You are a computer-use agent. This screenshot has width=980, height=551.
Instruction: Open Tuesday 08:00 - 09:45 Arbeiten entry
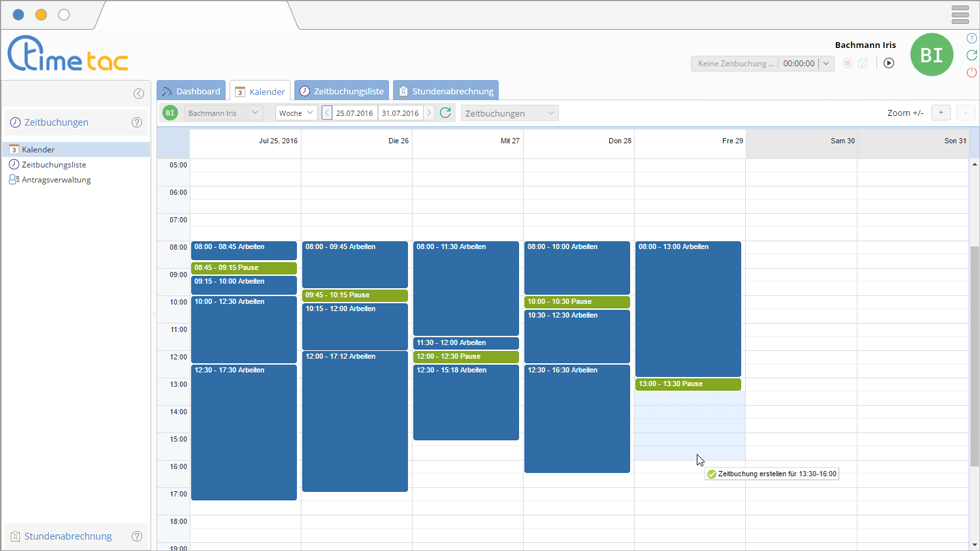(x=355, y=264)
